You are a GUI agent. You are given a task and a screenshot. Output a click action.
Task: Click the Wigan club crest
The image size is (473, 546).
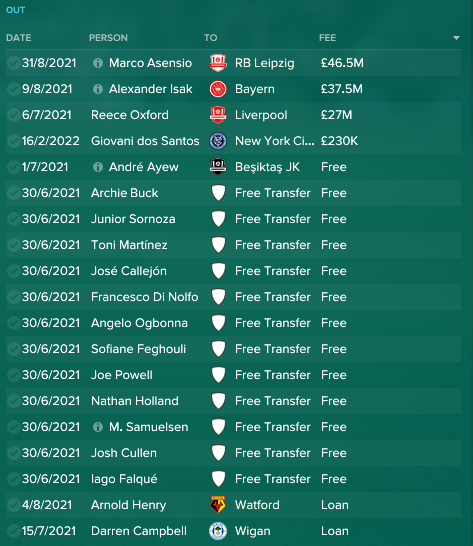tap(218, 531)
